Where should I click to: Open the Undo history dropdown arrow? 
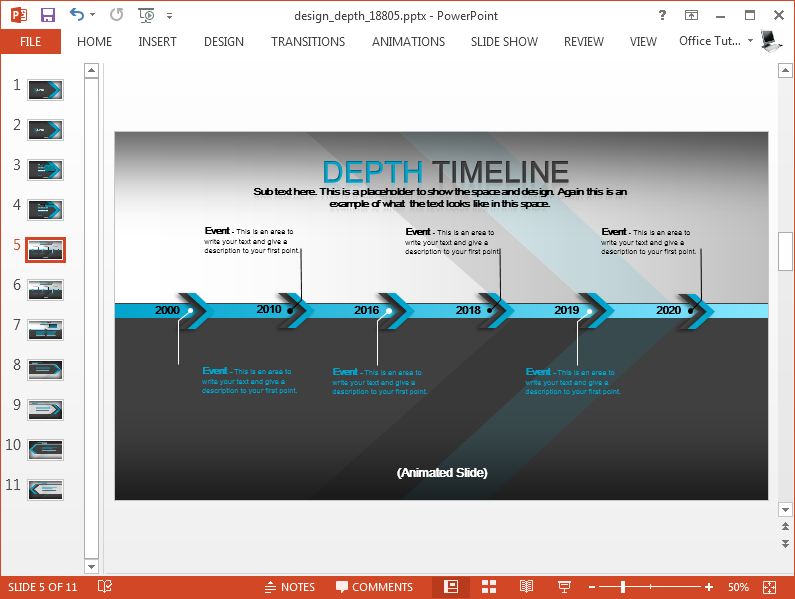(x=92, y=15)
